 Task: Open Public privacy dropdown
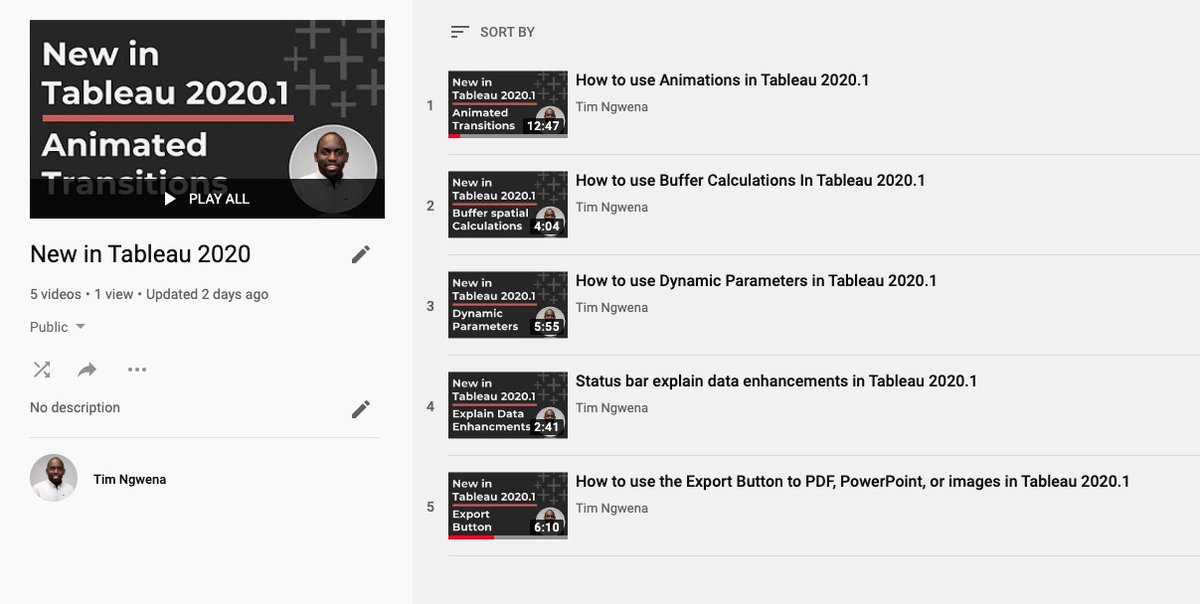tap(58, 327)
